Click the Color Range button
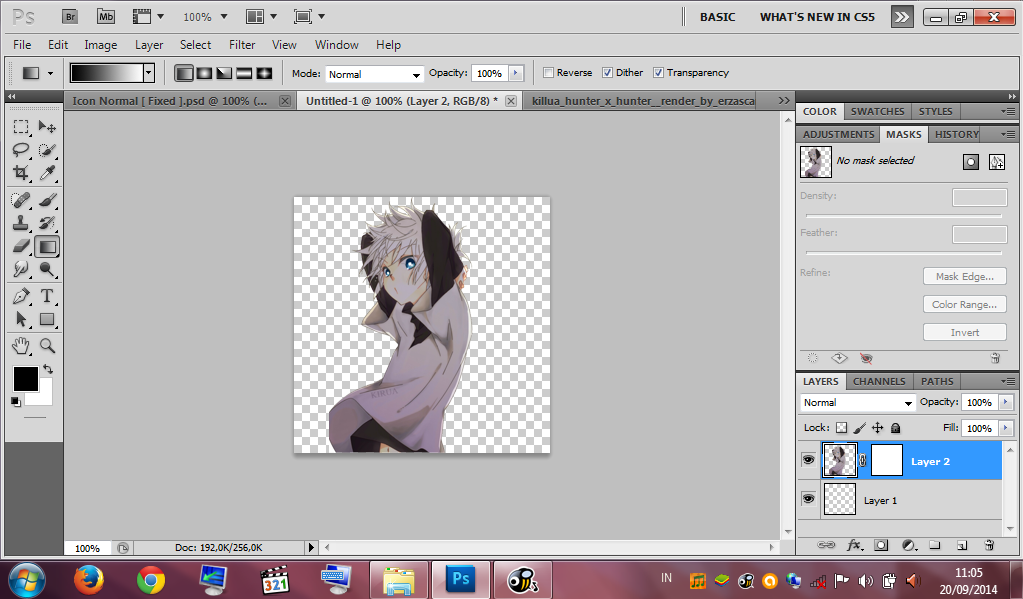Image resolution: width=1023 pixels, height=599 pixels. (964, 304)
